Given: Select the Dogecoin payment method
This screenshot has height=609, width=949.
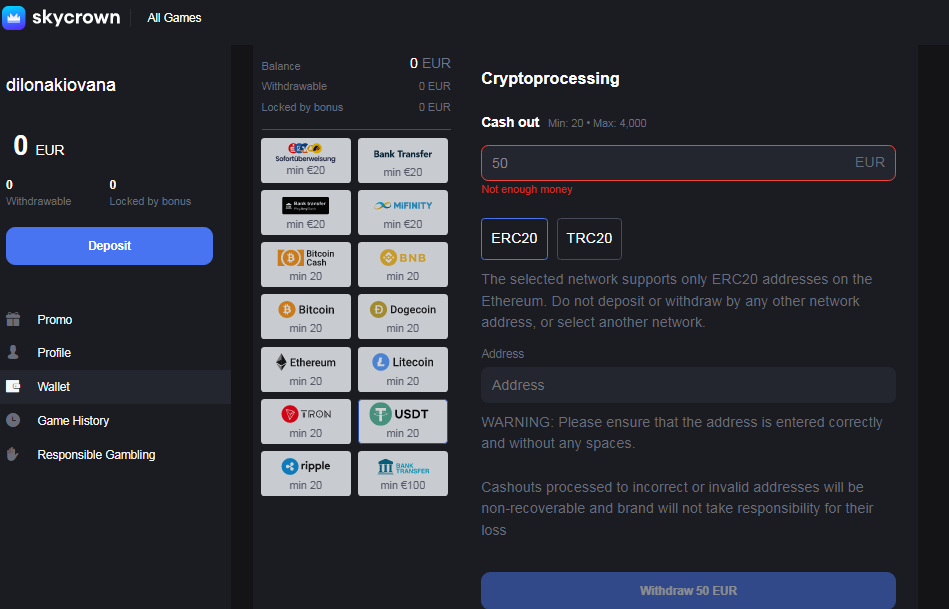Looking at the screenshot, I should tap(402, 316).
